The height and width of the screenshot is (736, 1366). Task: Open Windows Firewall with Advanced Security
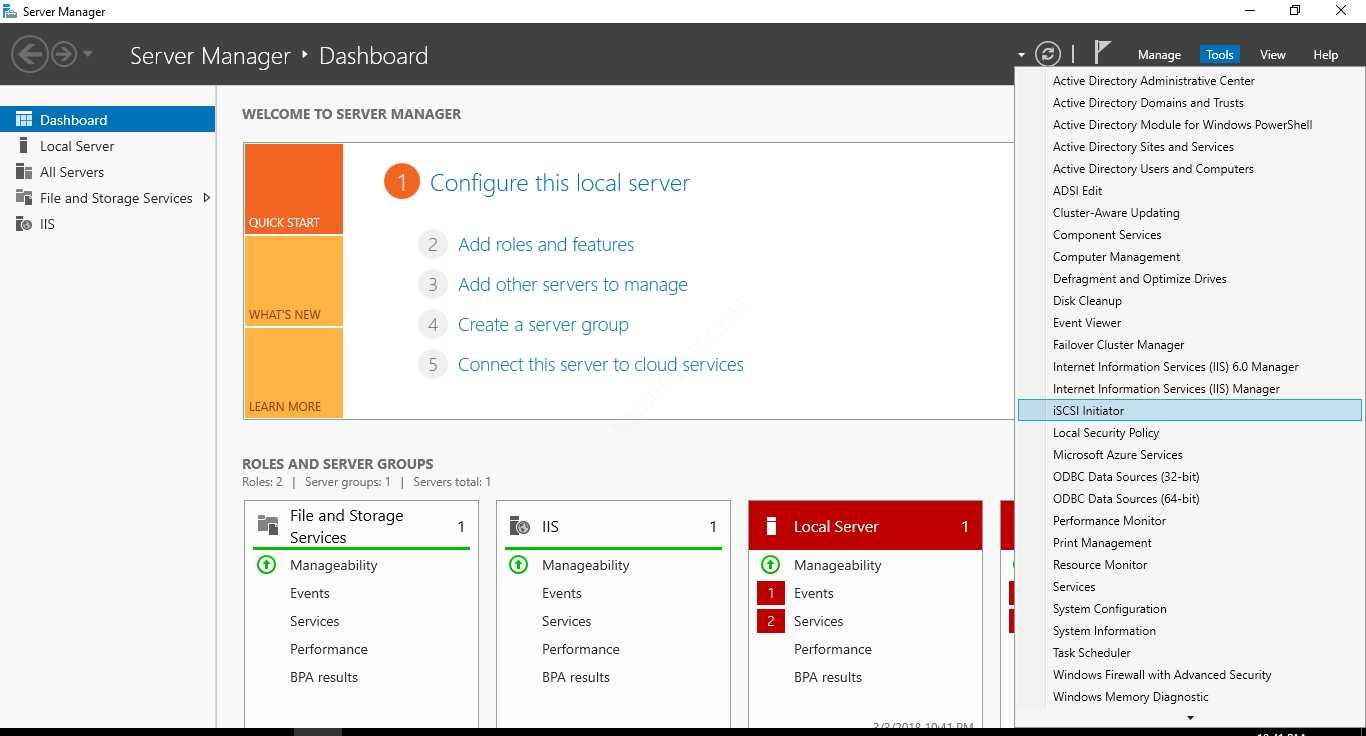click(1190, 675)
